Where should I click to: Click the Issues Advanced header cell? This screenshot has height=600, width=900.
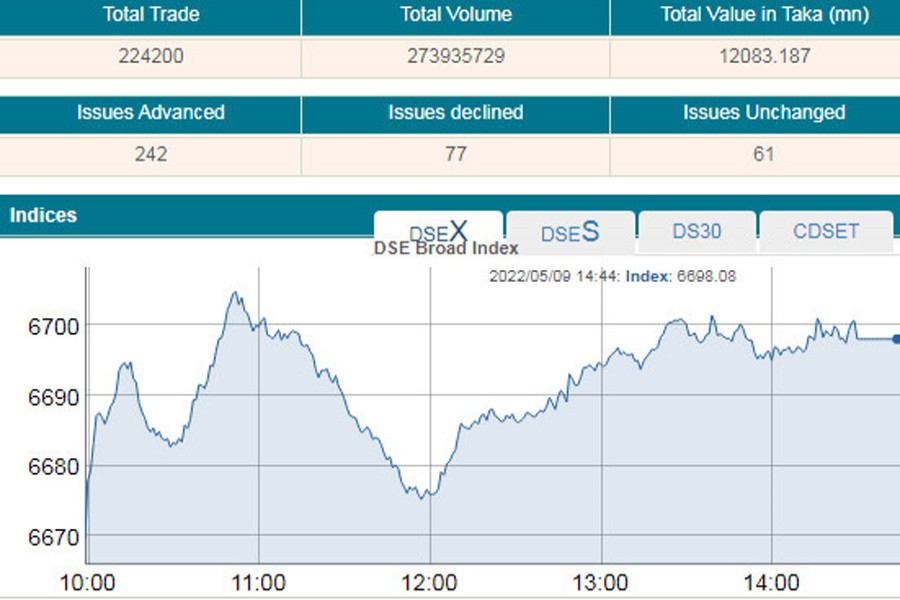151,113
